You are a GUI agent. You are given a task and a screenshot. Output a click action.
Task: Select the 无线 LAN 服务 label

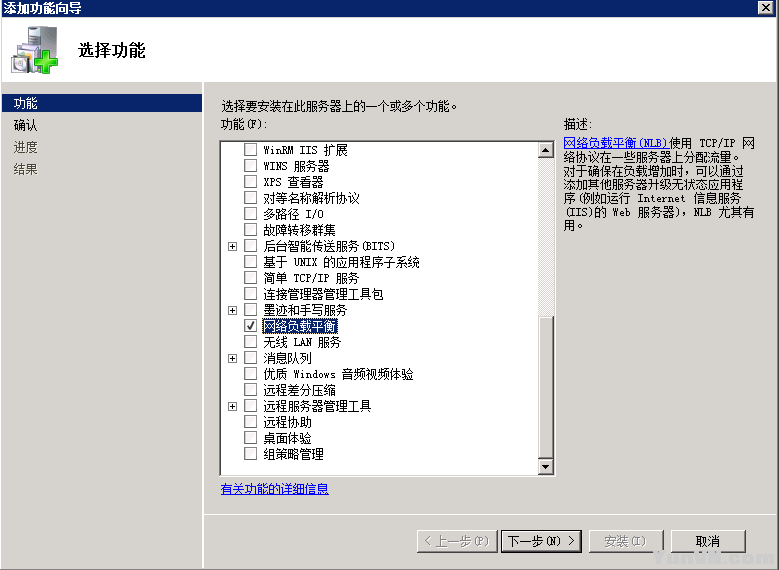pos(302,342)
